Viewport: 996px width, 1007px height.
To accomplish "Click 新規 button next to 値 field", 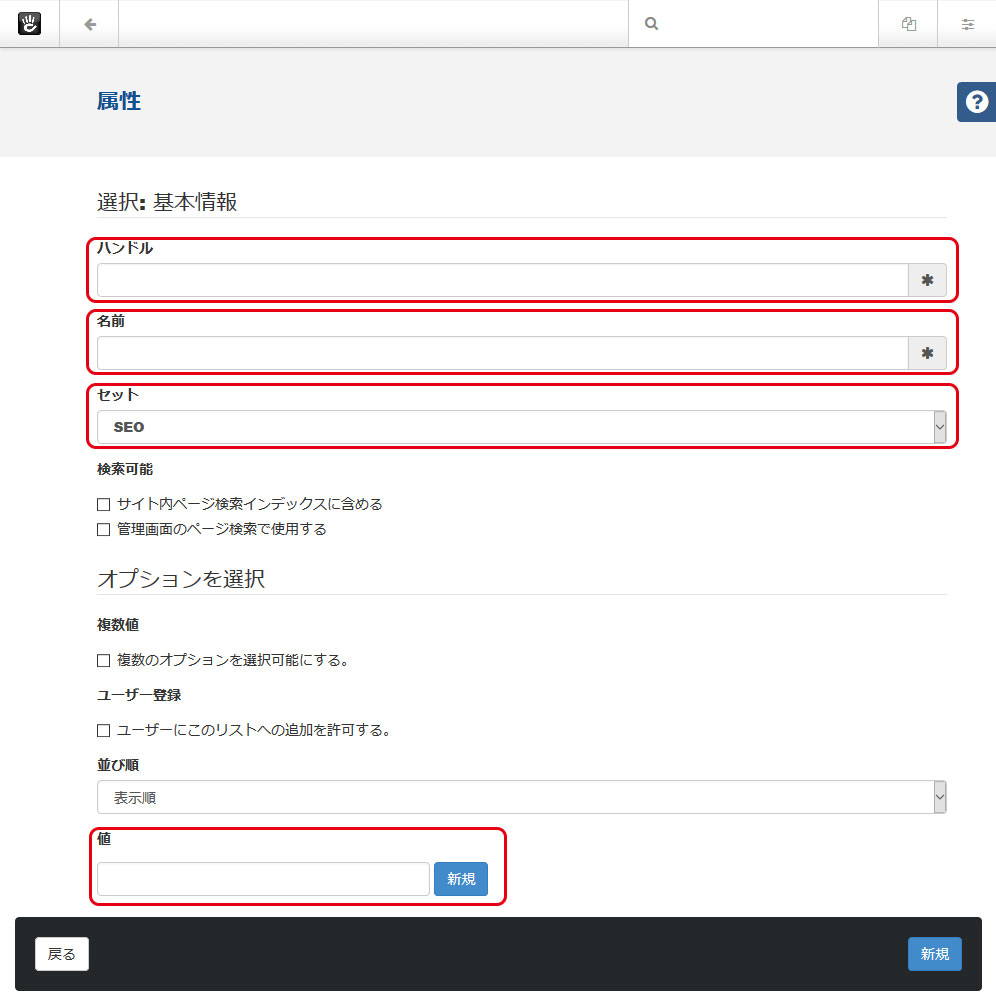I will [x=461, y=879].
